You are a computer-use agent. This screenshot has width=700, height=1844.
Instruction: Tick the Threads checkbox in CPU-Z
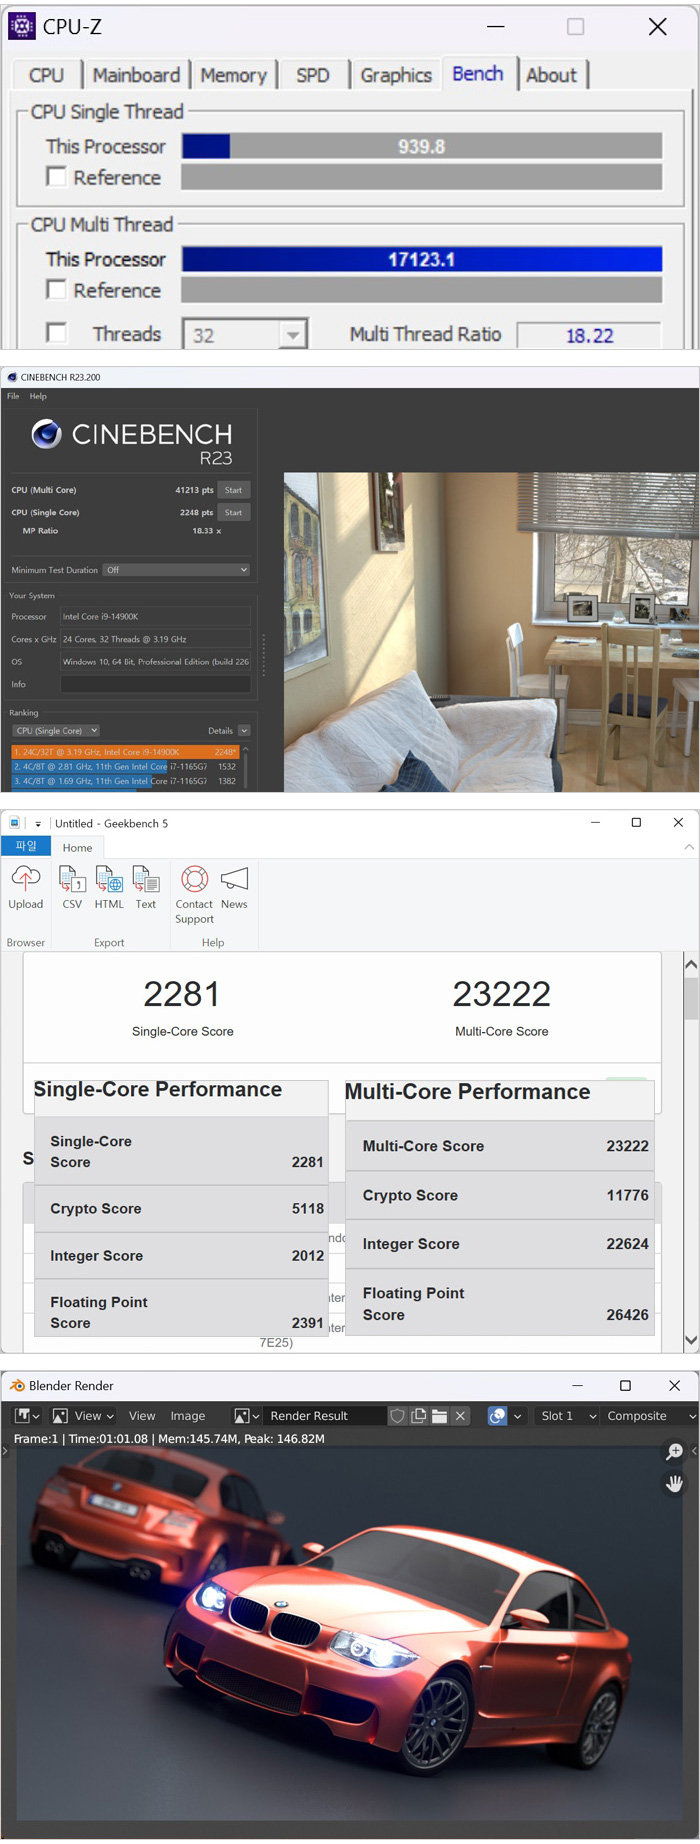(57, 333)
